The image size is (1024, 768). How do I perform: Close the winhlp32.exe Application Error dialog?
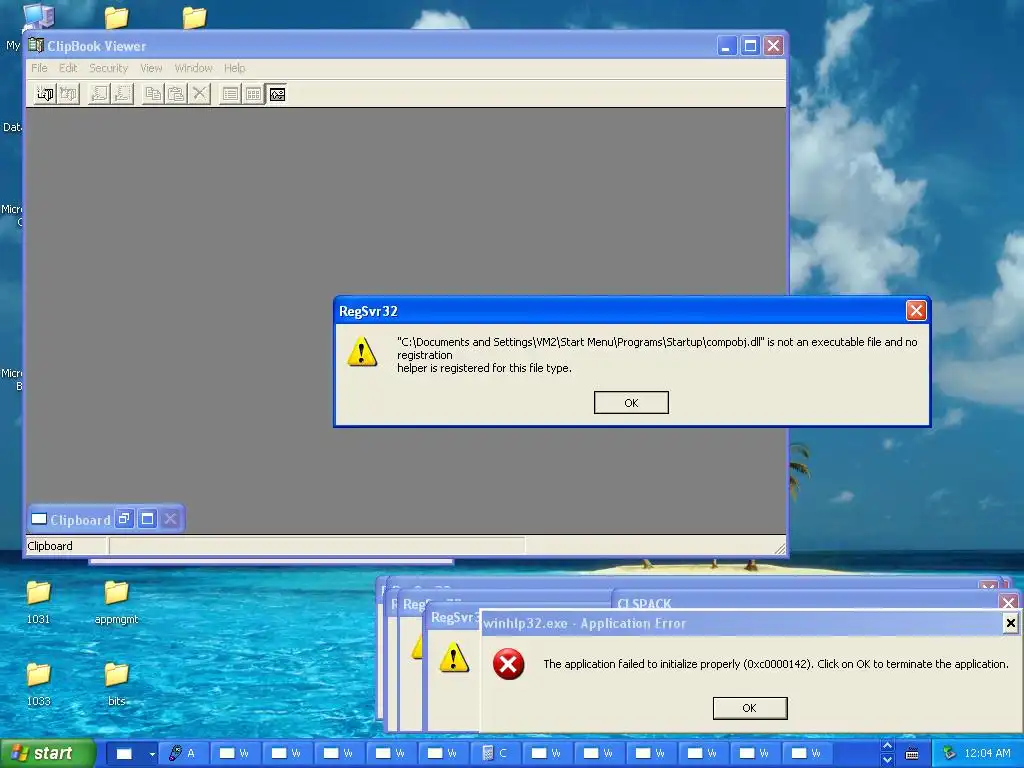tap(1010, 623)
